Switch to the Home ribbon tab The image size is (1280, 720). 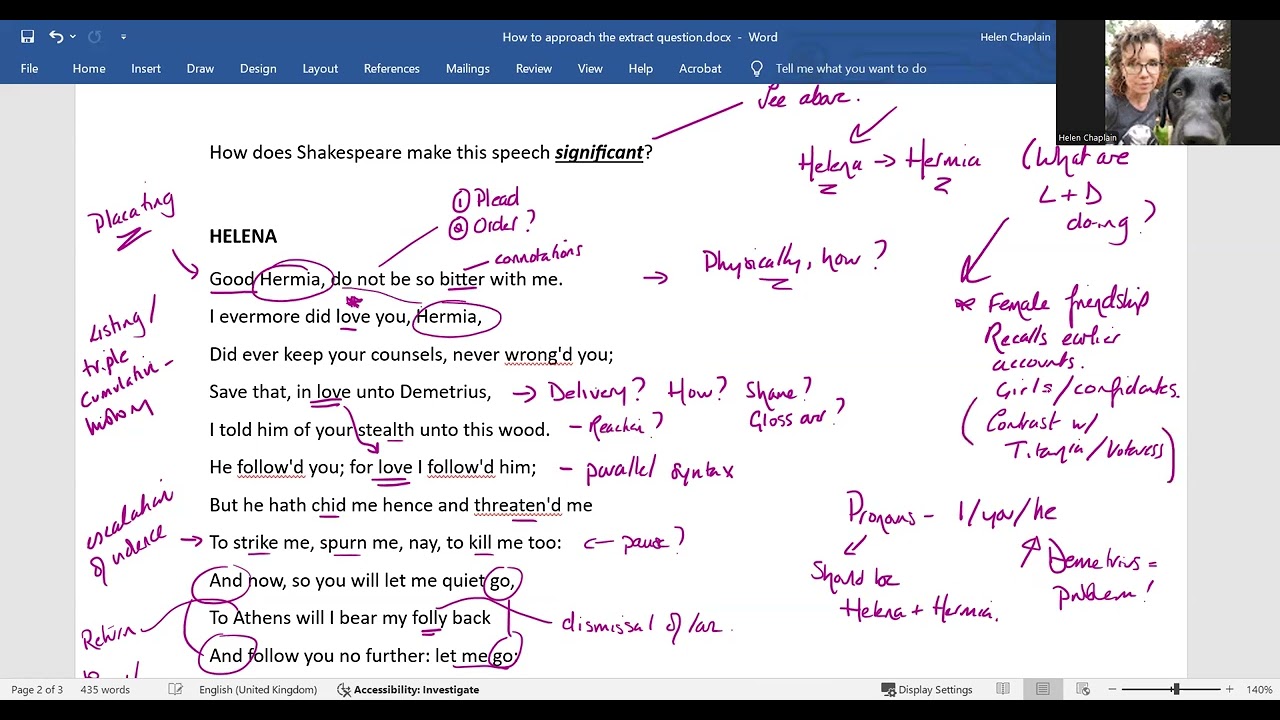89,68
